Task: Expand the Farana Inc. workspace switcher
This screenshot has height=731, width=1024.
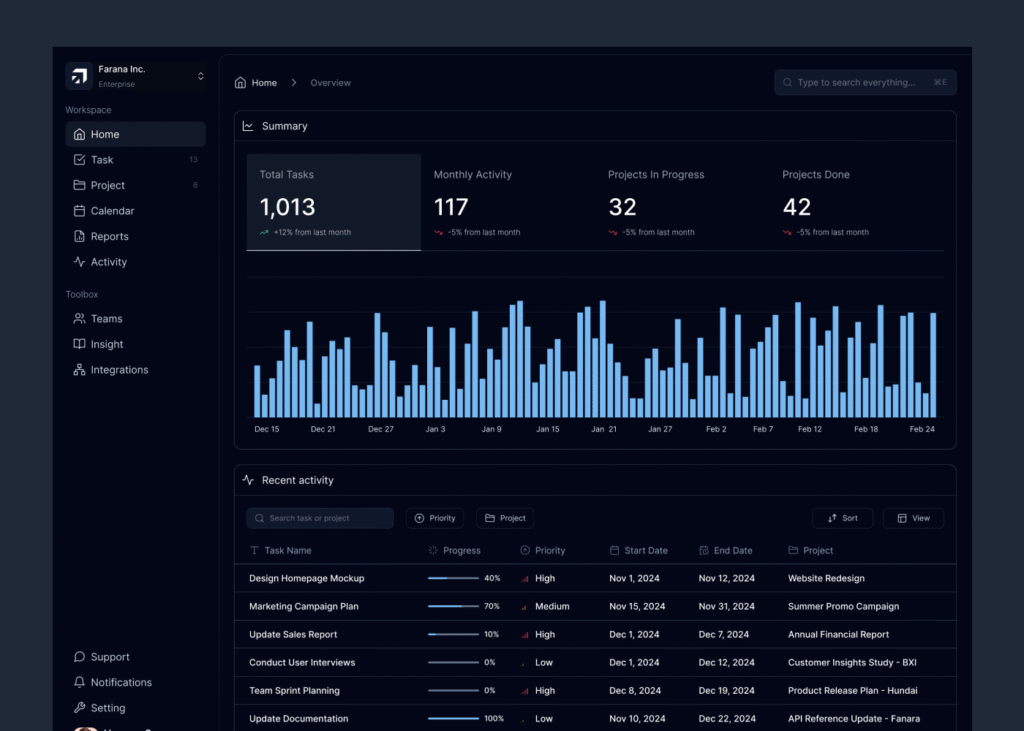Action: [200, 76]
